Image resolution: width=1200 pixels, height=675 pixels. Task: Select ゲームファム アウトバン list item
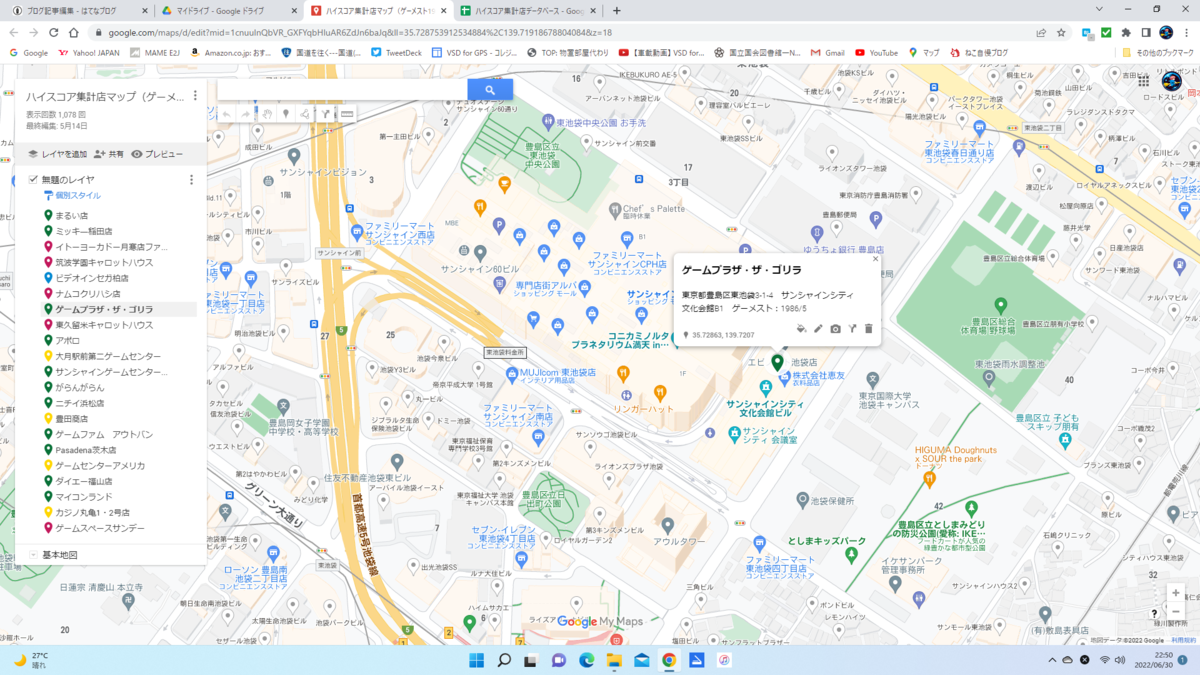coord(104,434)
